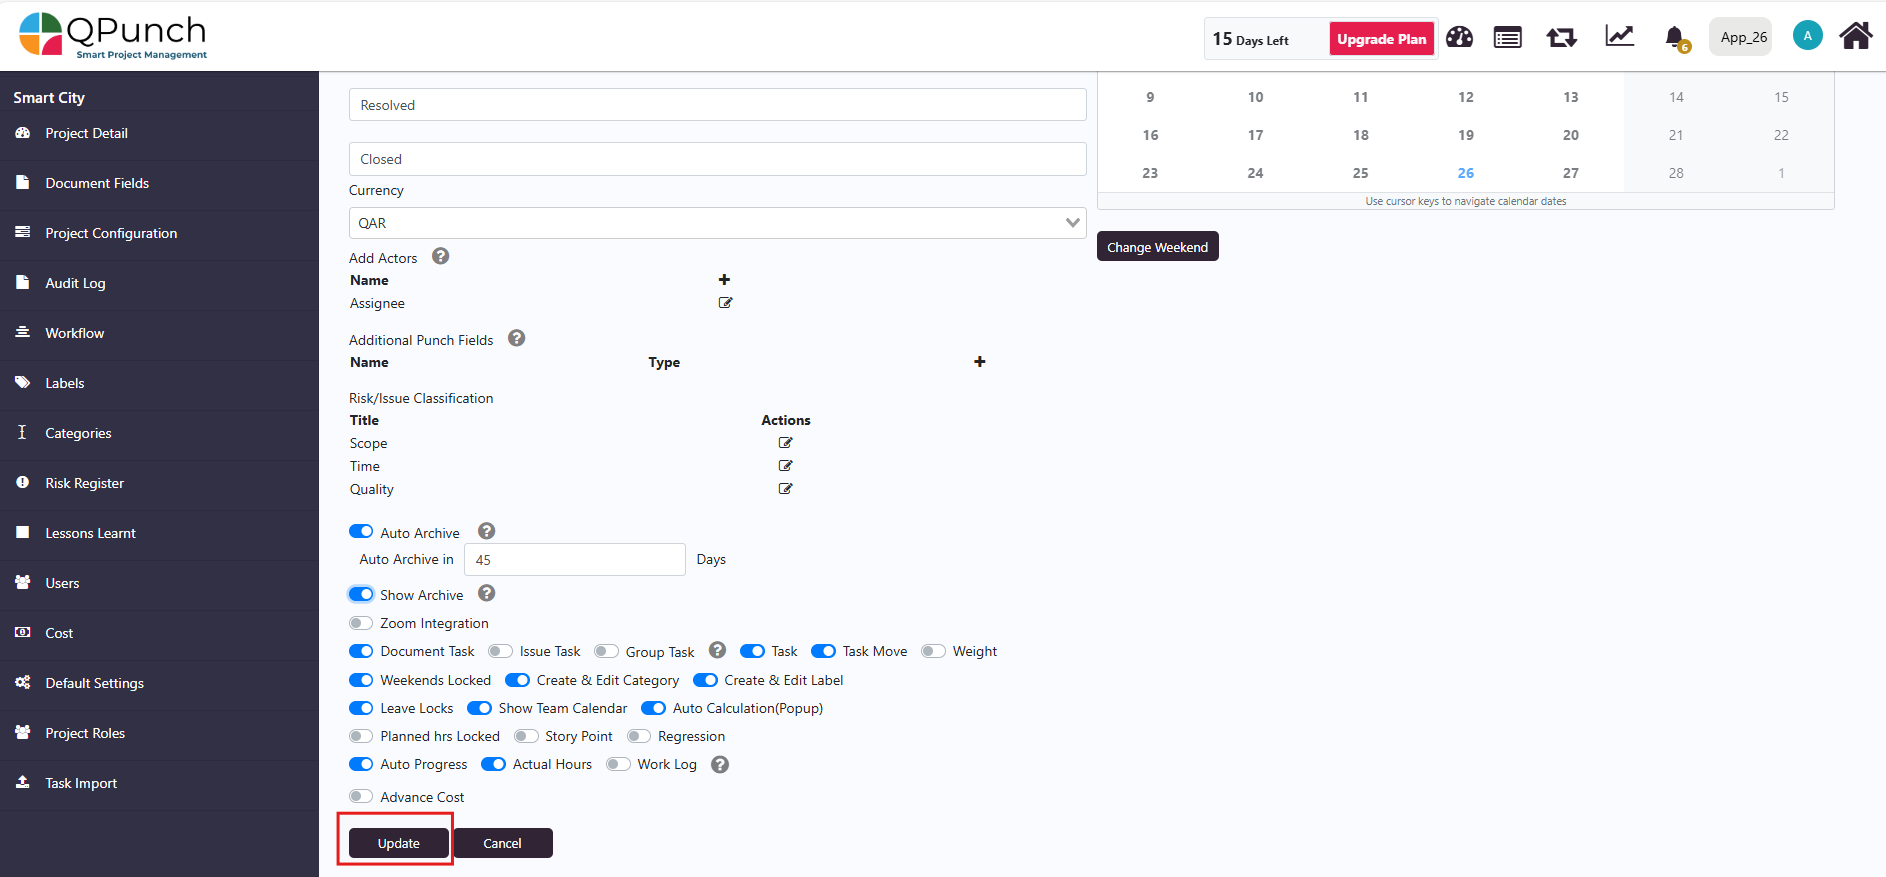
Task: Add an additional punch field with plus icon
Action: (x=980, y=362)
